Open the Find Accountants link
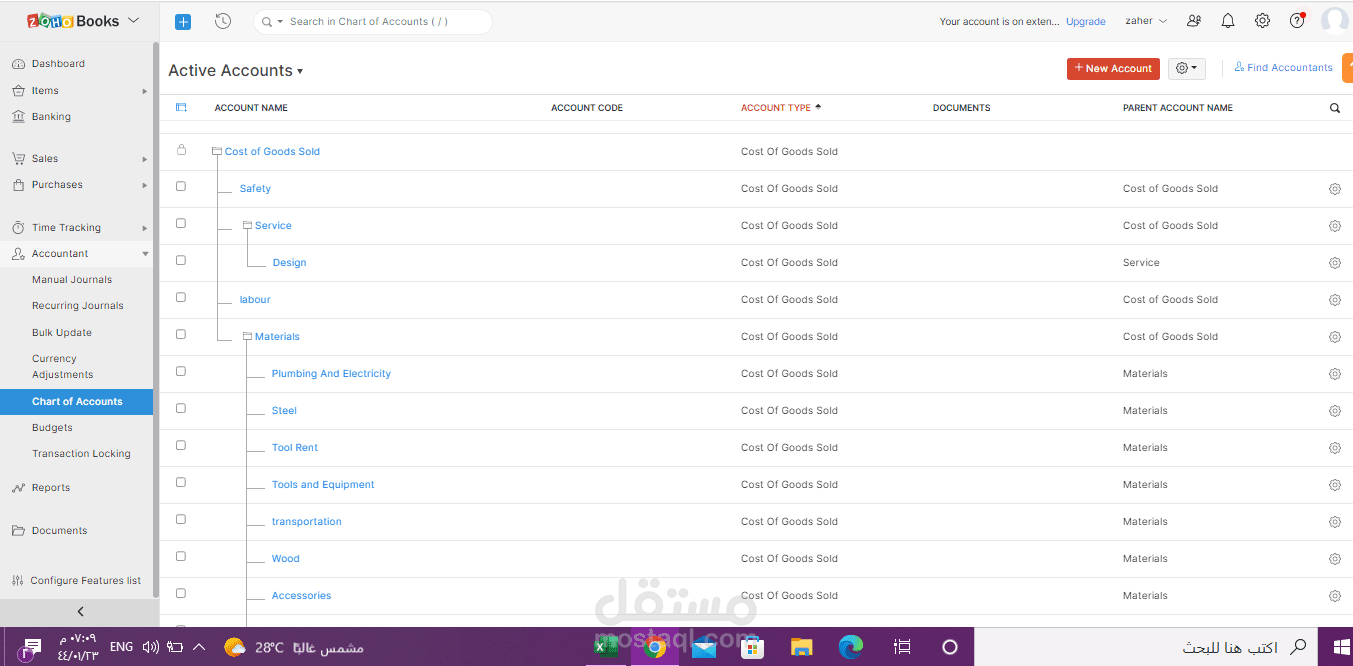The height and width of the screenshot is (666, 1353). point(1283,68)
